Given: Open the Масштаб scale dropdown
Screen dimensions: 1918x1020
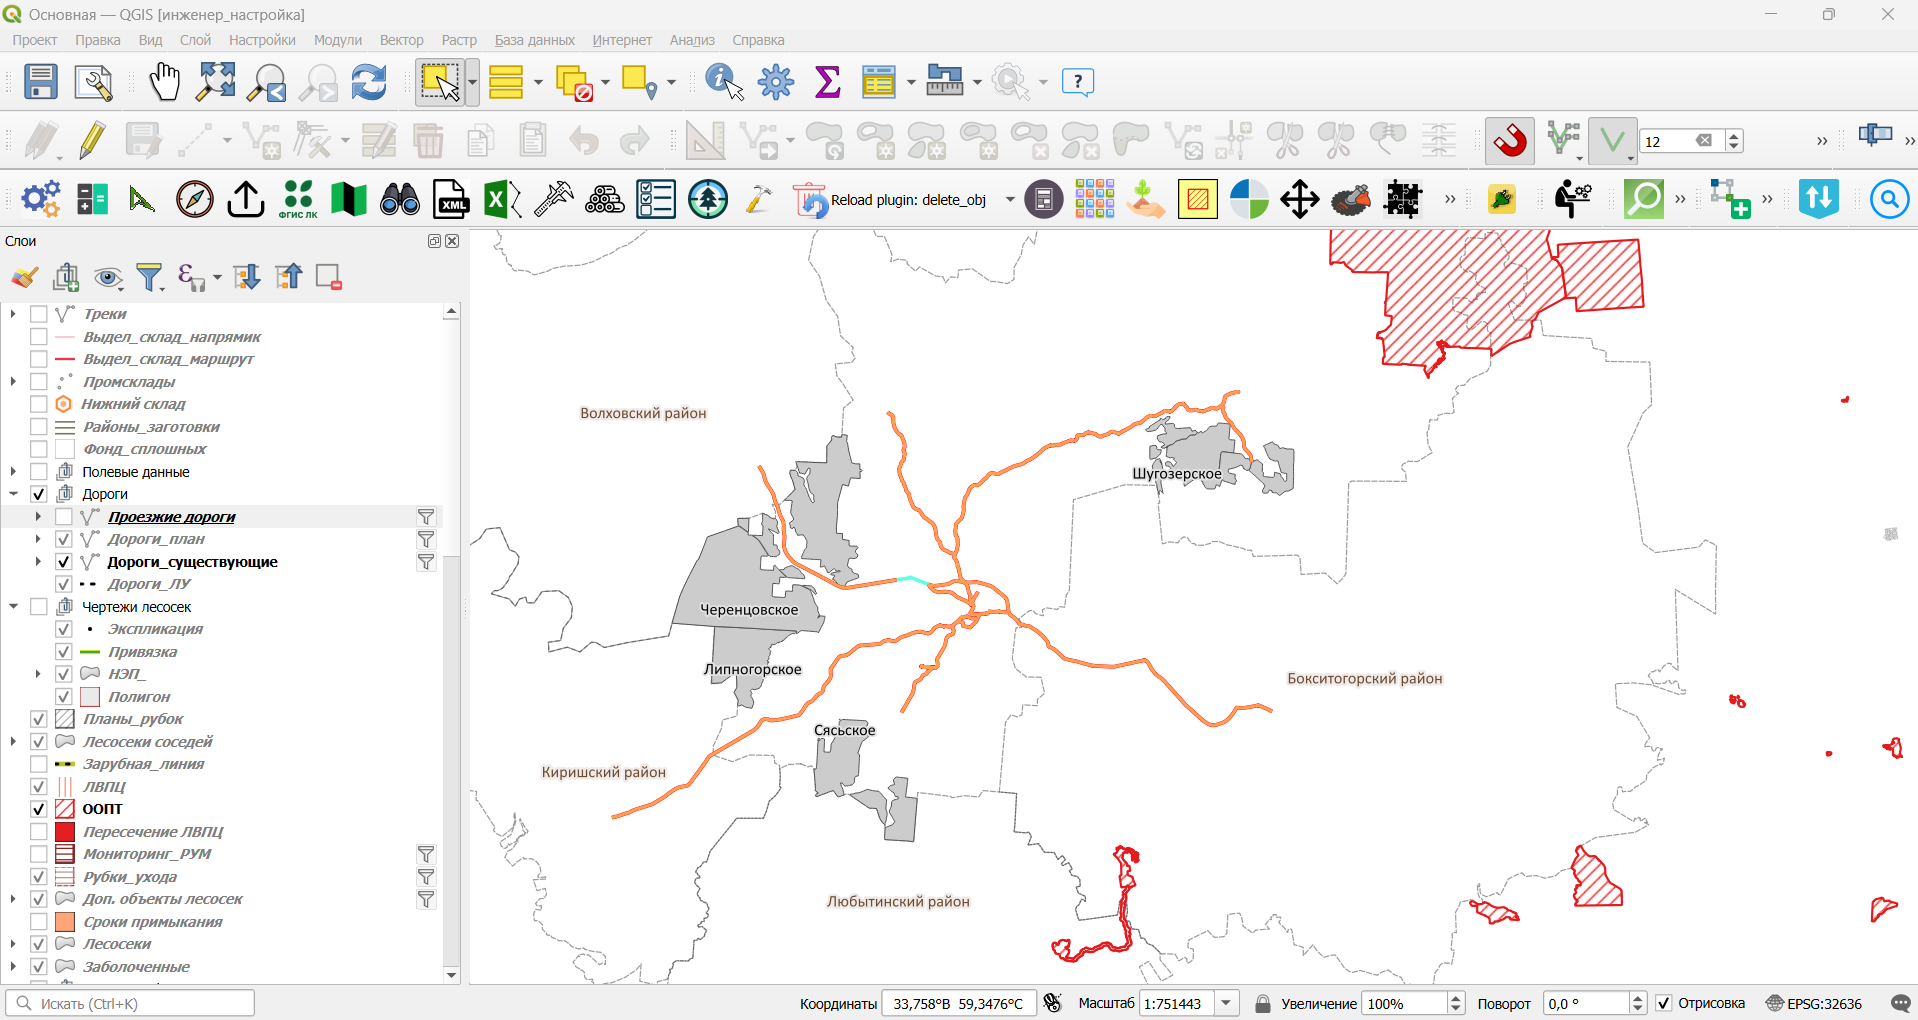Looking at the screenshot, I should (1227, 1003).
